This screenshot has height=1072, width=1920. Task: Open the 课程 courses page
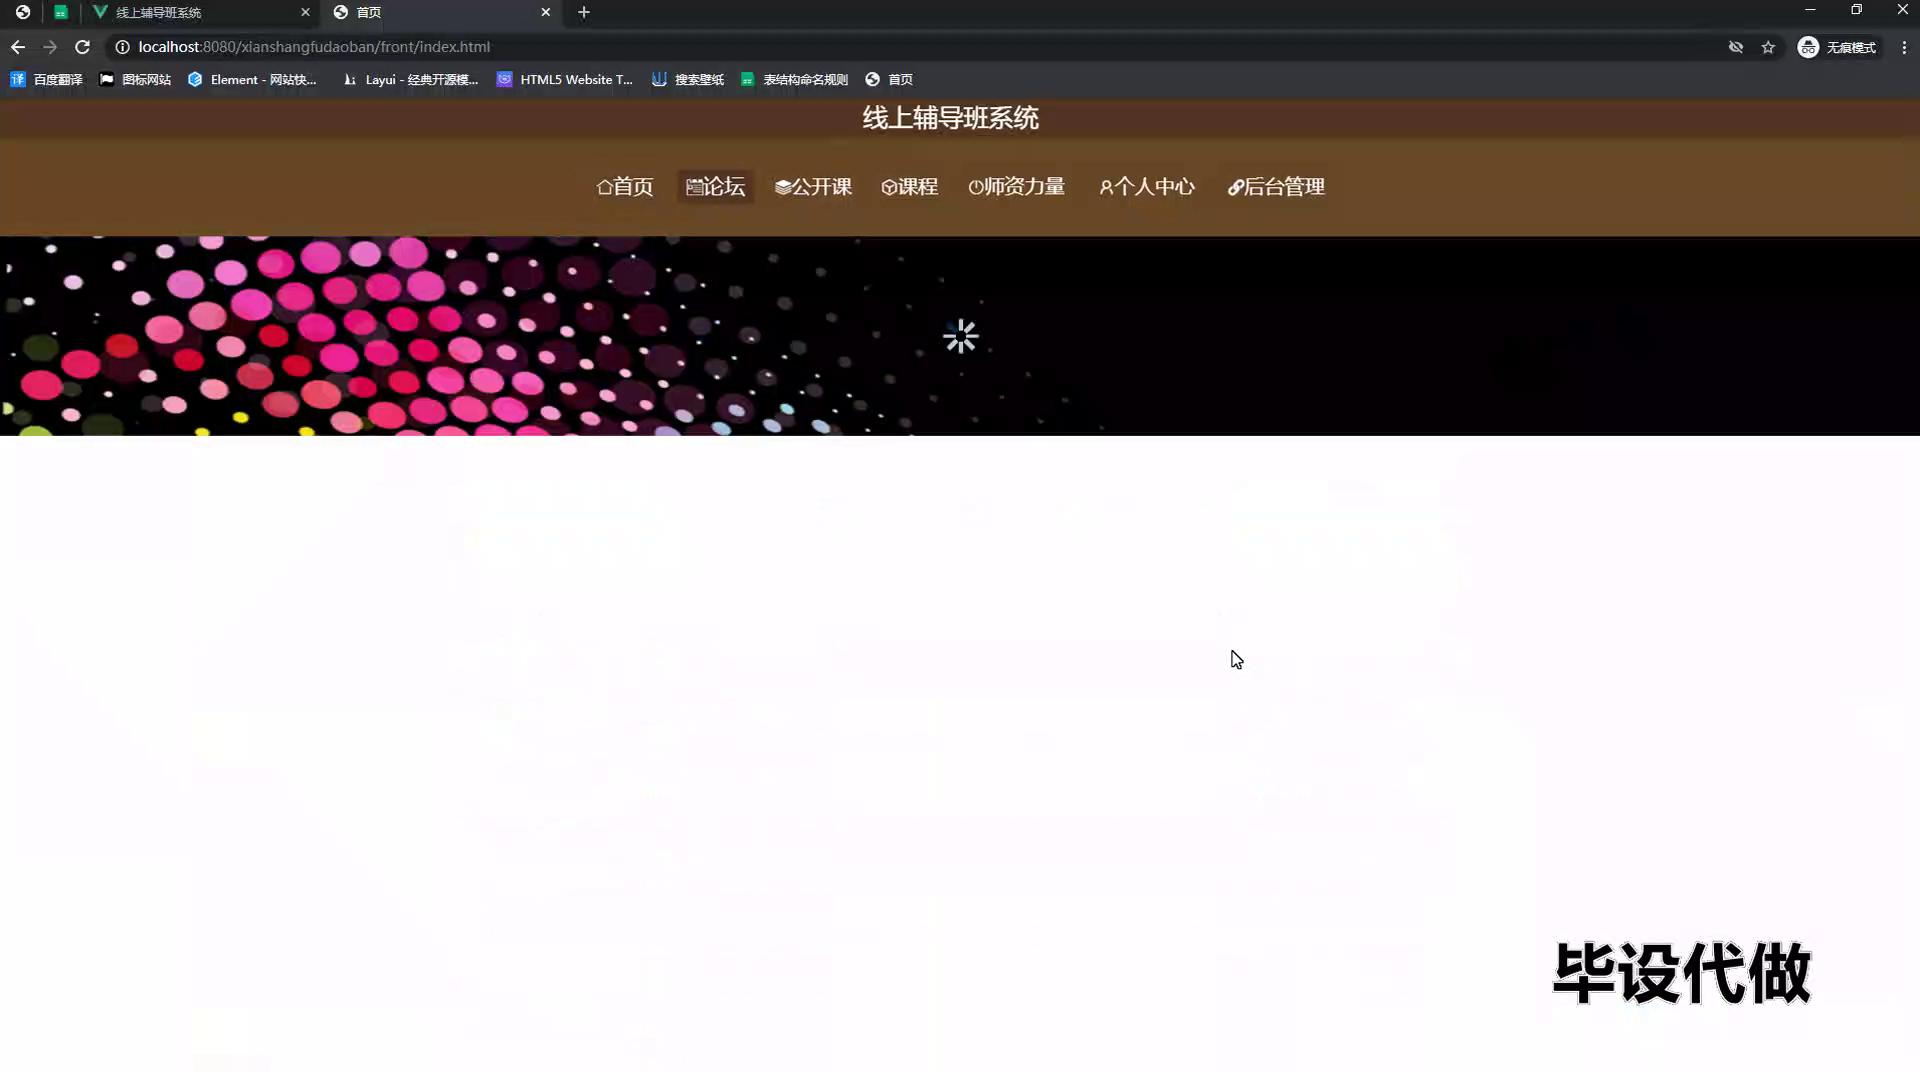pyautogui.click(x=909, y=187)
